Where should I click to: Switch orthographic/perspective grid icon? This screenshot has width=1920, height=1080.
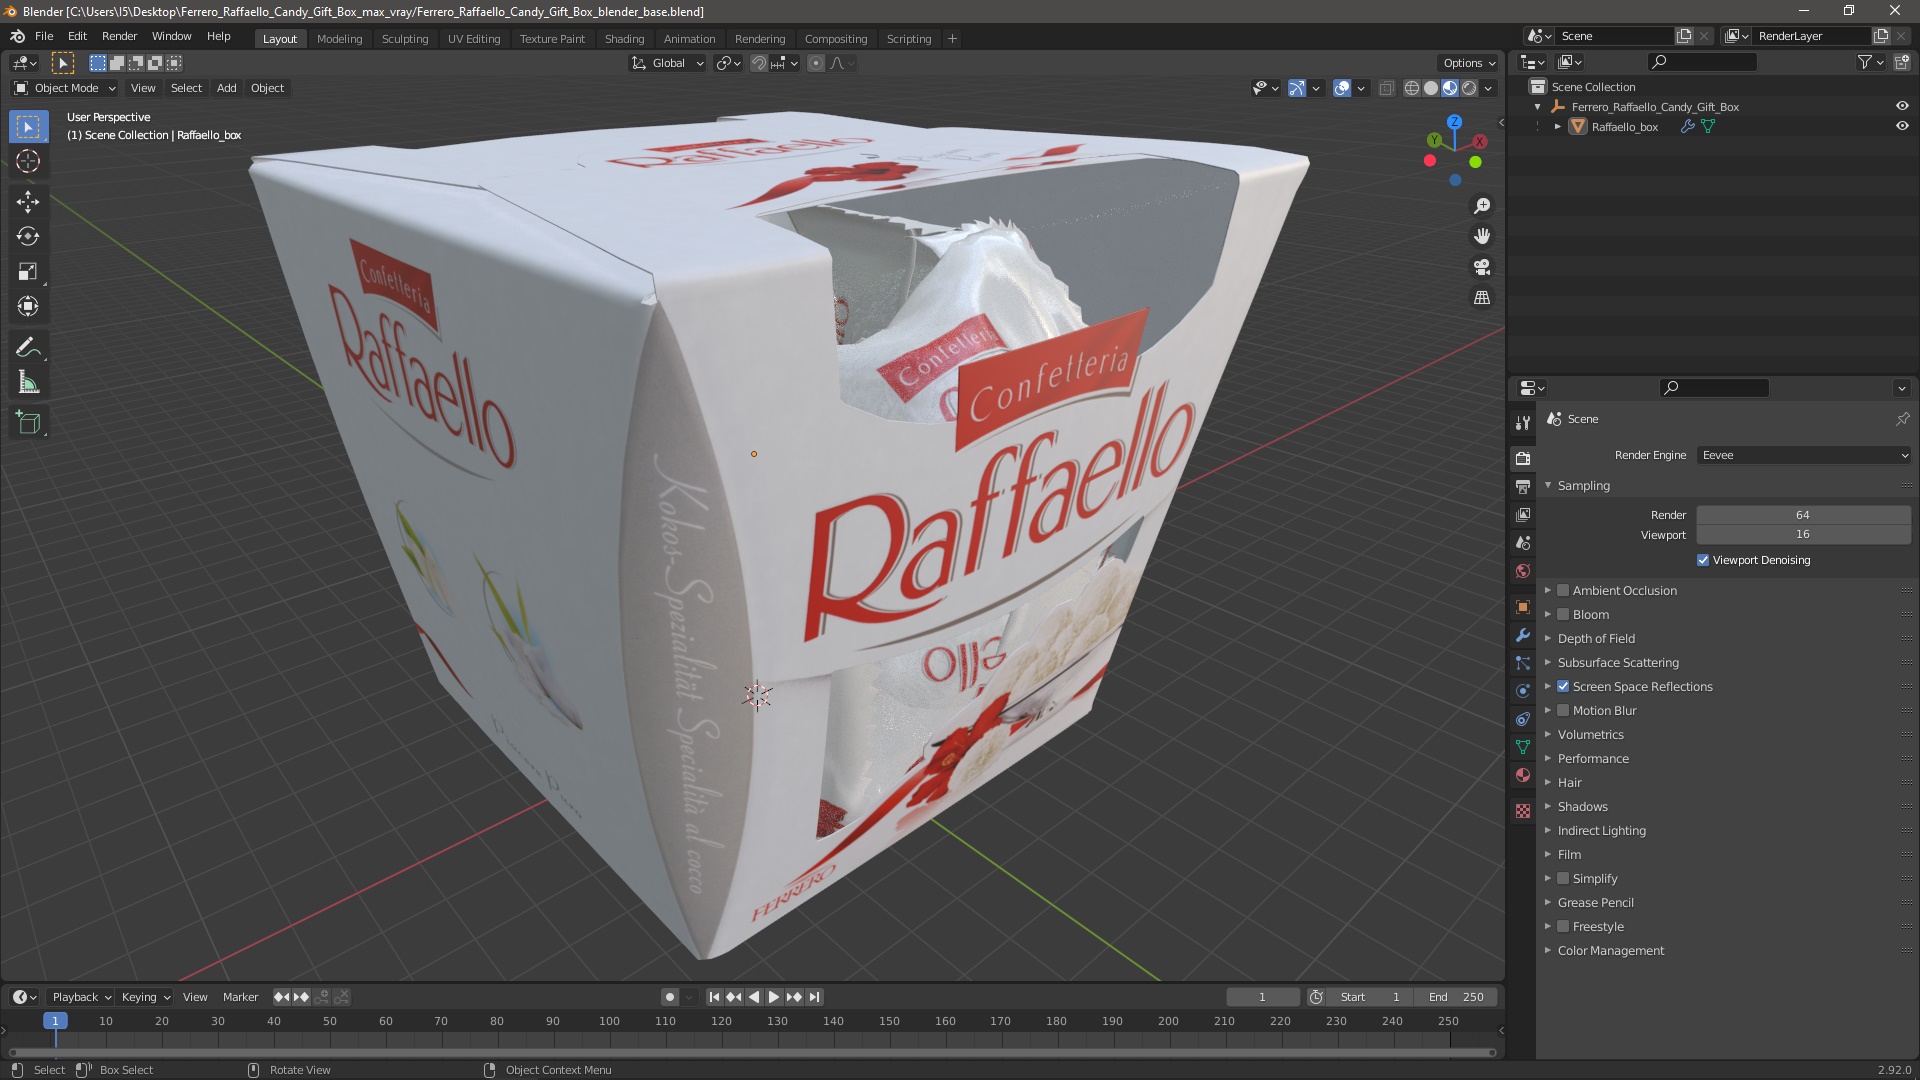1482,298
